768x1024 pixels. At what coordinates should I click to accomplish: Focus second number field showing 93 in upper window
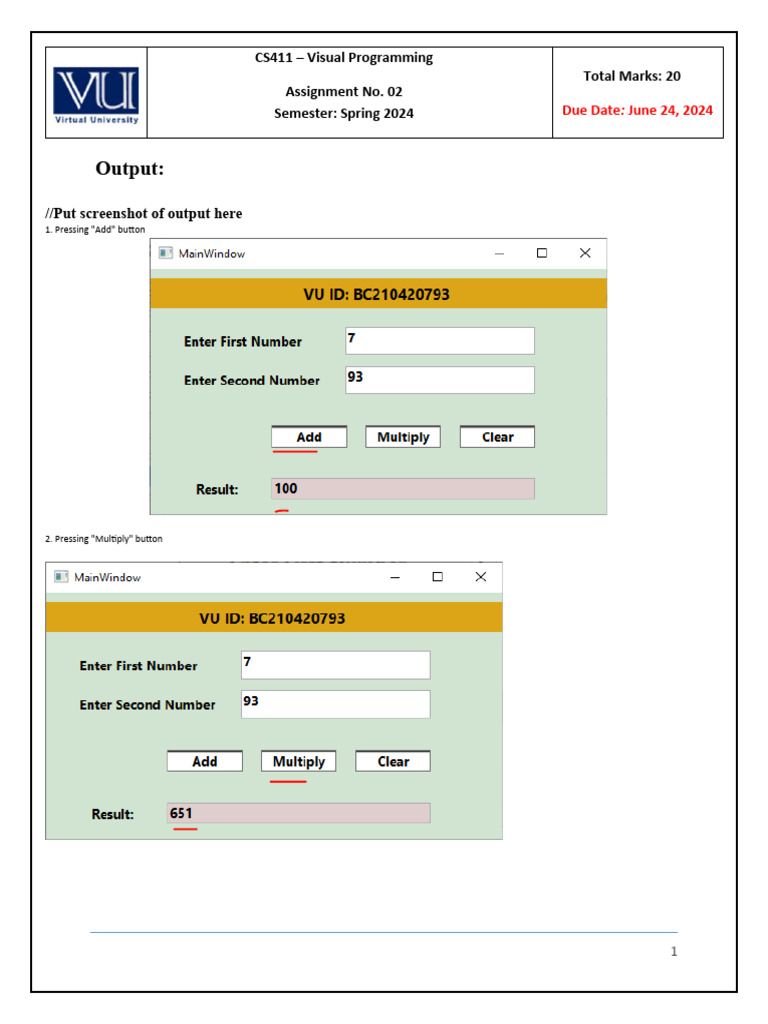click(x=440, y=380)
